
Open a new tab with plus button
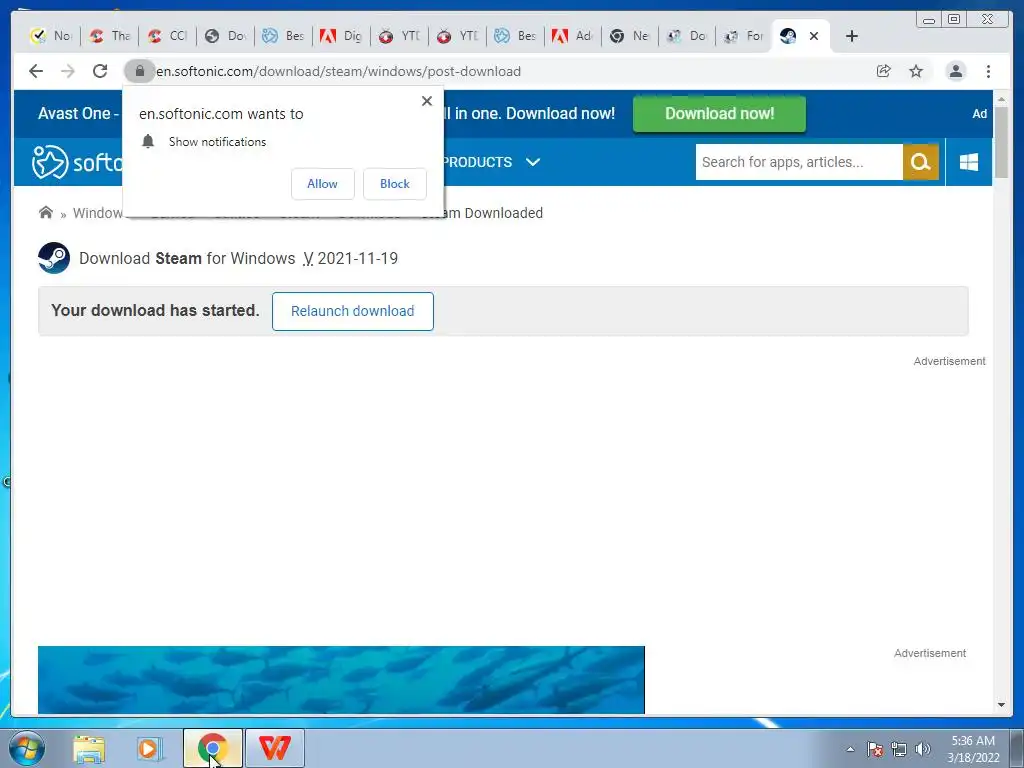click(x=852, y=36)
